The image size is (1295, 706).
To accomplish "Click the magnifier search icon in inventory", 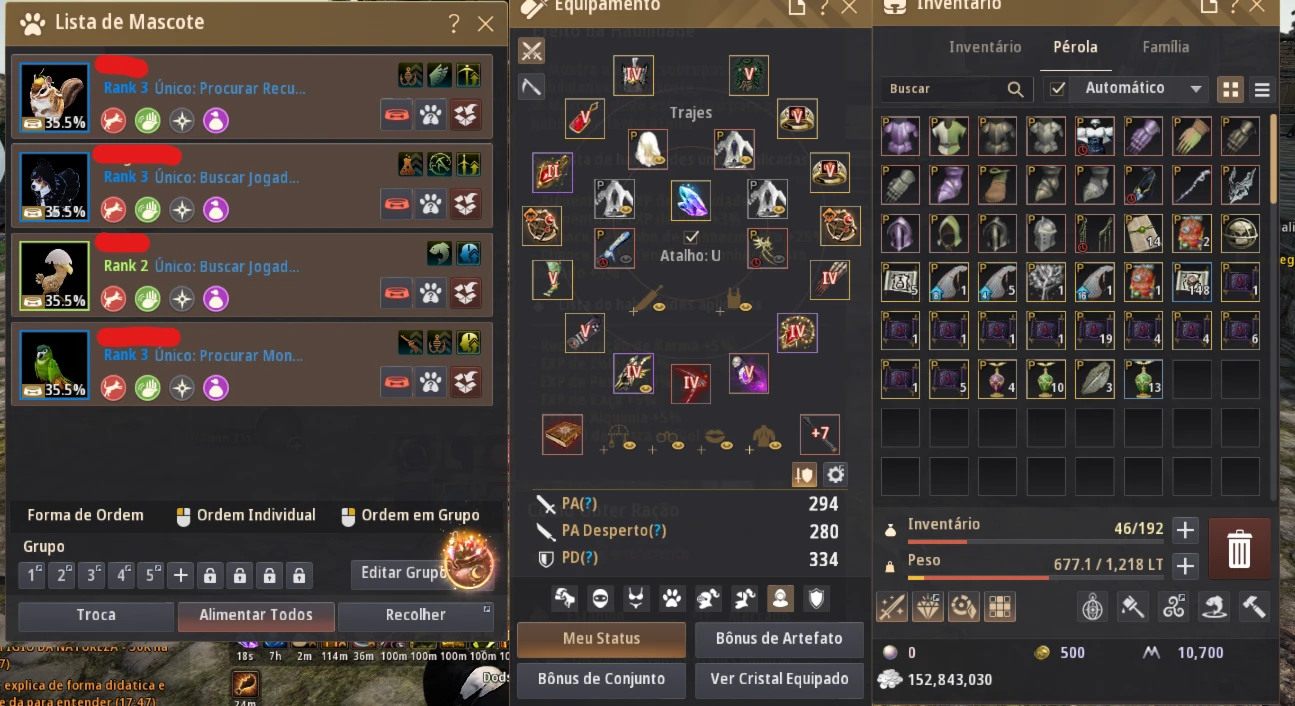I will [1015, 89].
